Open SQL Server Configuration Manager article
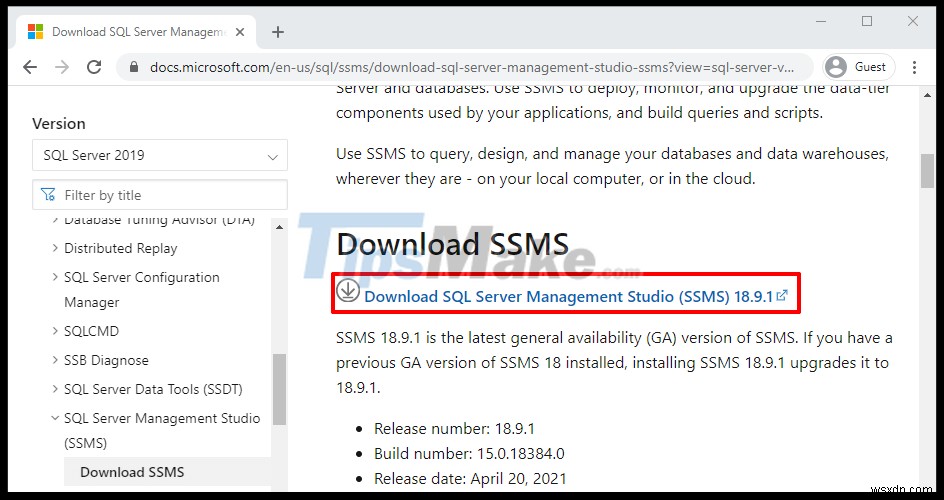Image resolution: width=944 pixels, height=500 pixels. pos(141,289)
